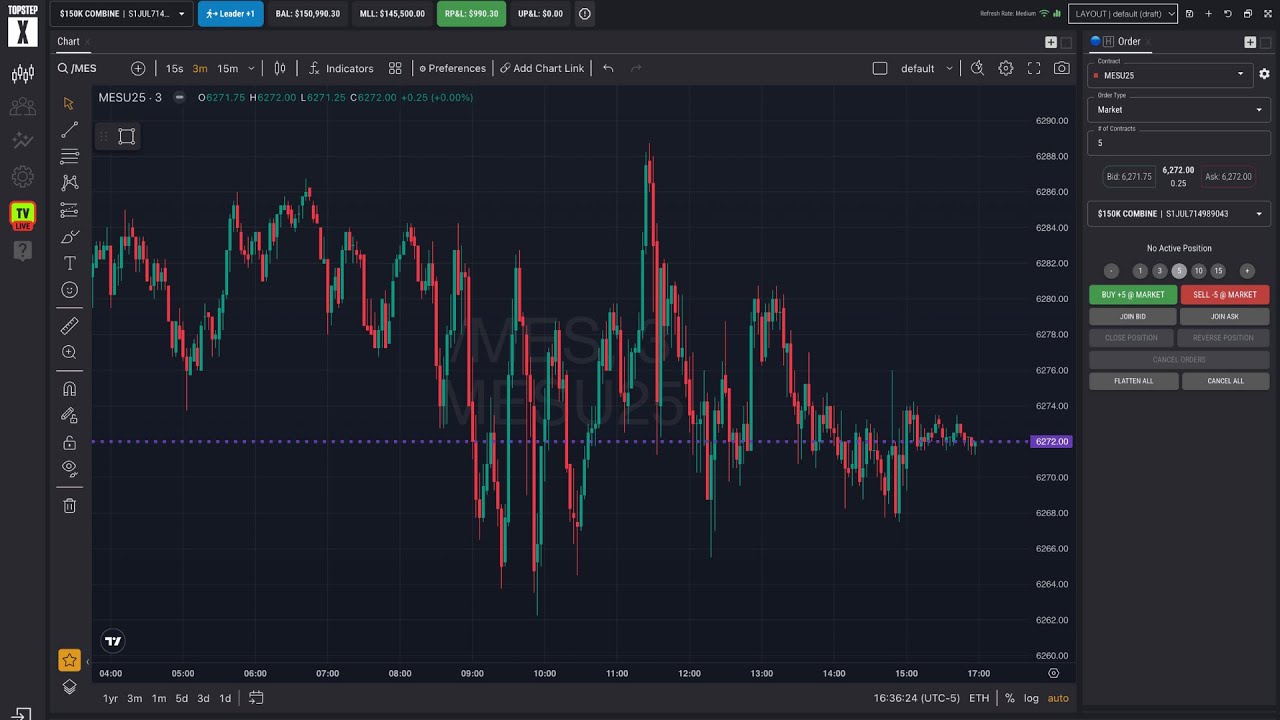1280x720 pixels.
Task: Select 5 contracts quick quantity
Action: pyautogui.click(x=1179, y=271)
